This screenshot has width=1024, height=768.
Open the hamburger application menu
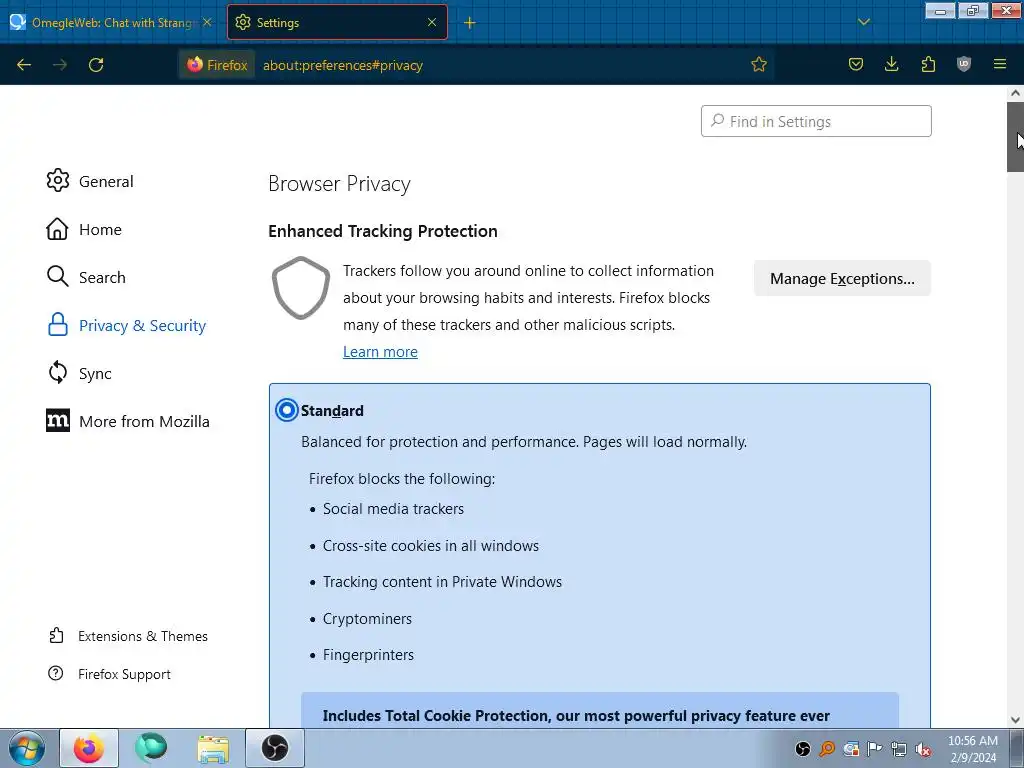[x=1000, y=64]
